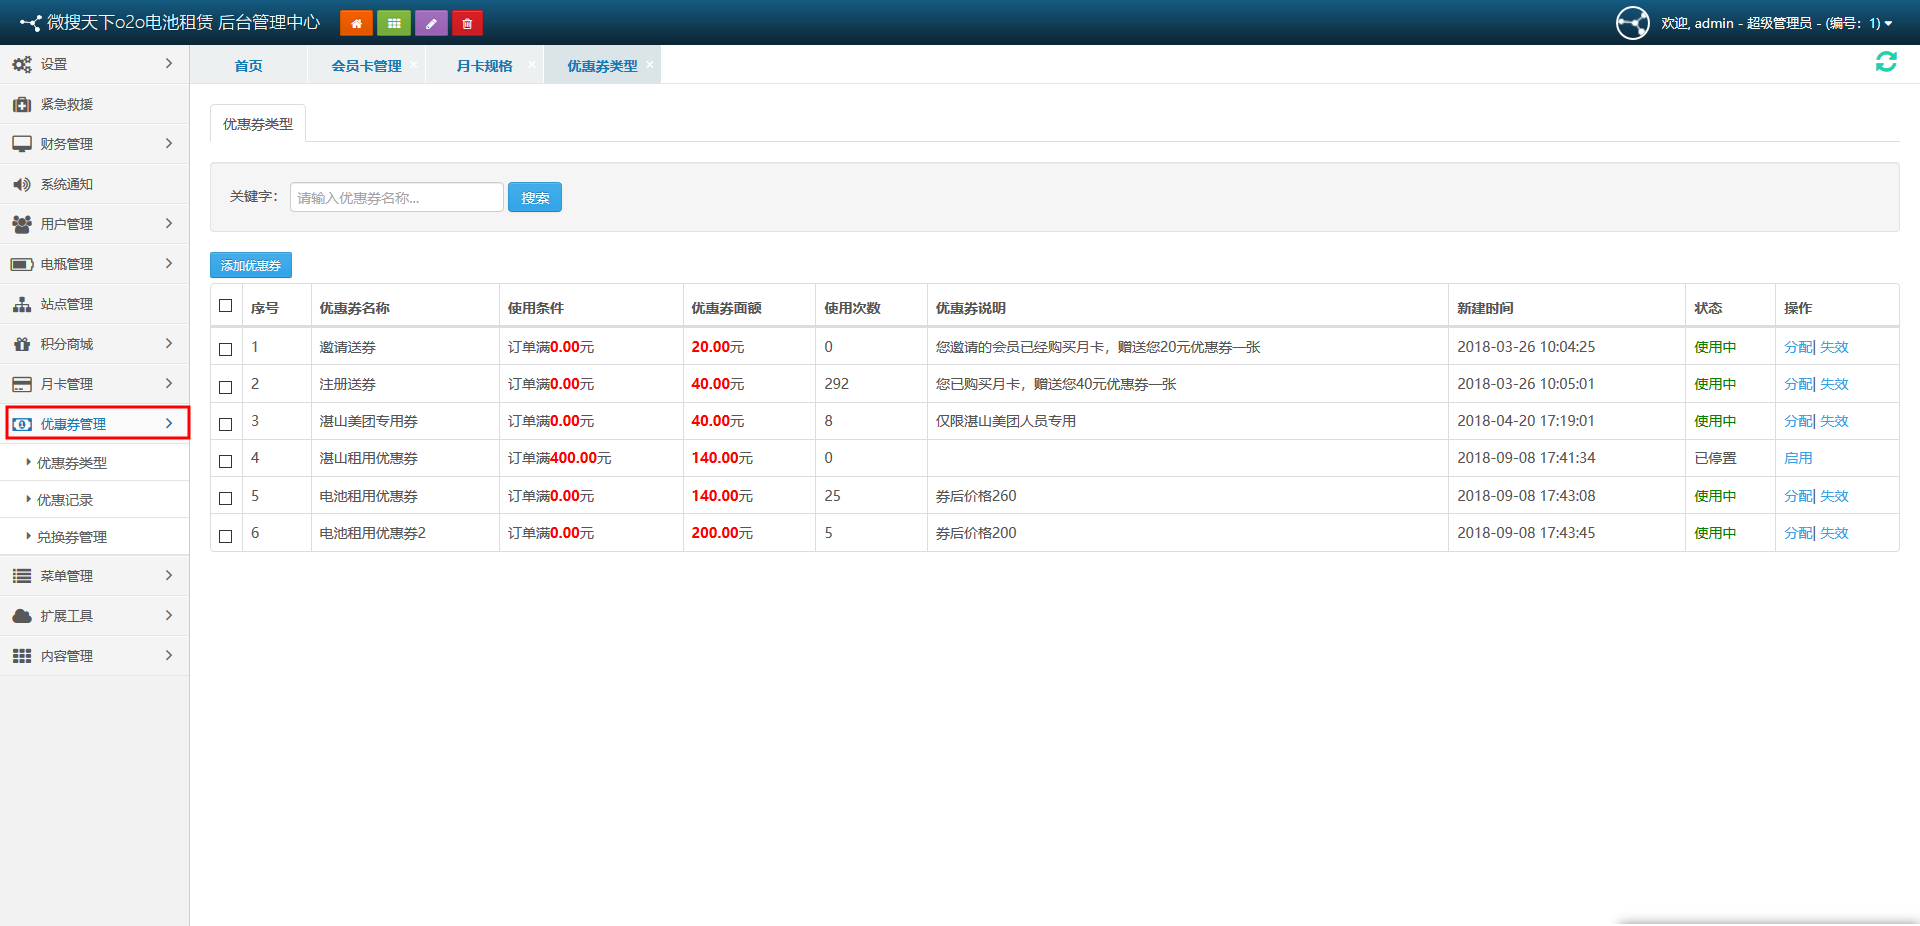Toggle the select-all checkbox in table header
The image size is (1920, 926).
(x=226, y=306)
